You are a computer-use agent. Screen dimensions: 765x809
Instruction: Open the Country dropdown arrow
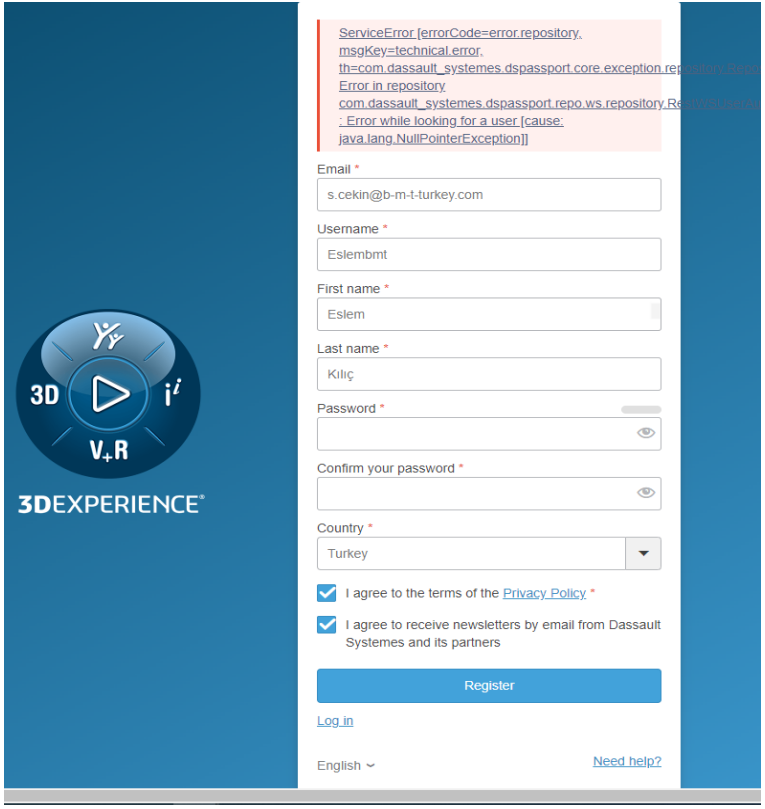643,553
